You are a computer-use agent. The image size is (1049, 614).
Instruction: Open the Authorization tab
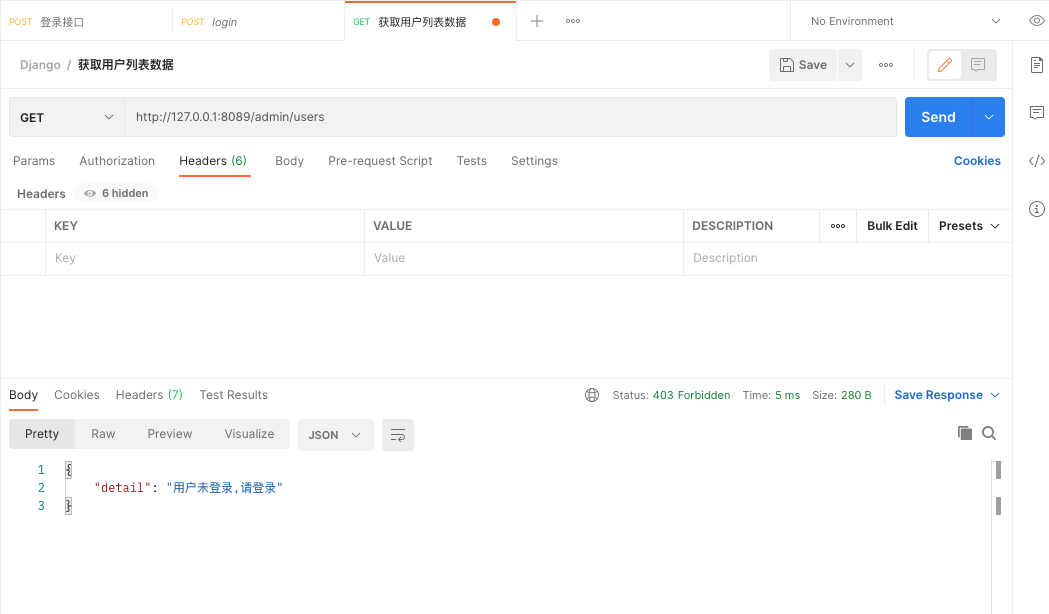[x=117, y=161]
